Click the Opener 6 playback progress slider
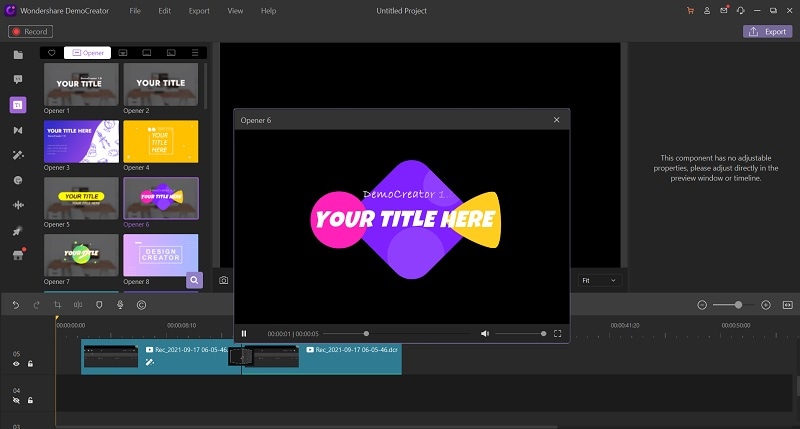The height and width of the screenshot is (429, 800). [397, 334]
